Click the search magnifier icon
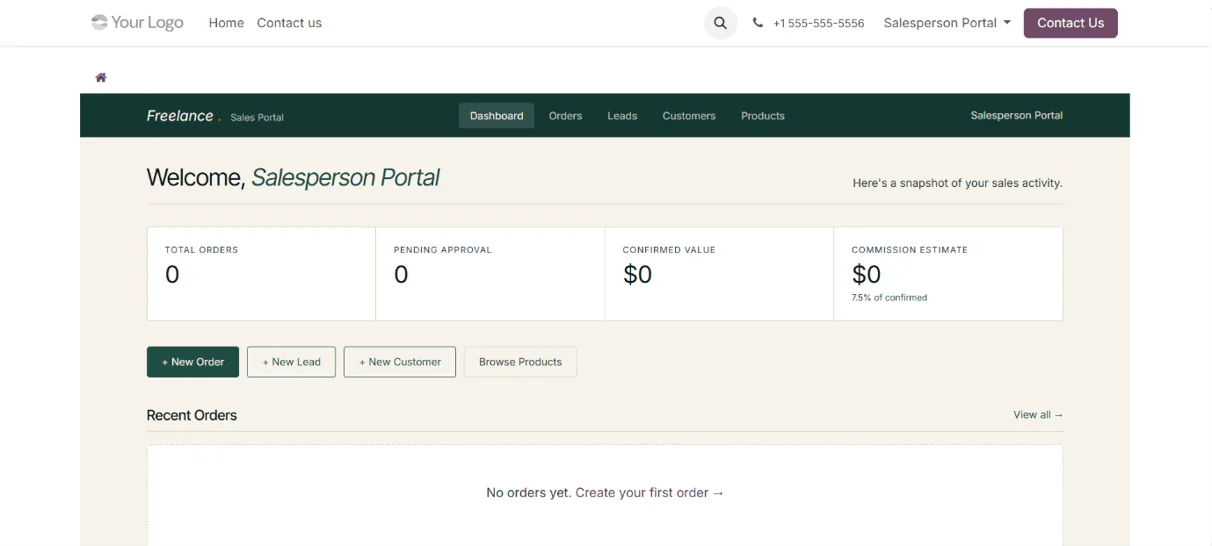 click(720, 23)
